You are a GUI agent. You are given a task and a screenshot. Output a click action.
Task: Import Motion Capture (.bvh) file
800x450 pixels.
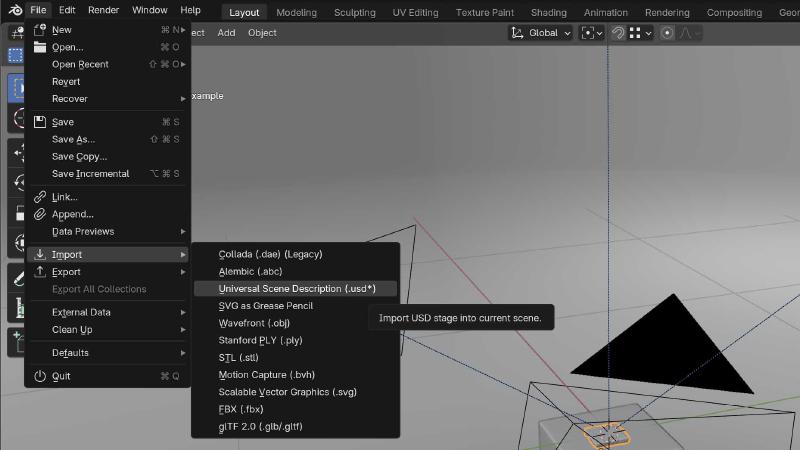pos(295,374)
